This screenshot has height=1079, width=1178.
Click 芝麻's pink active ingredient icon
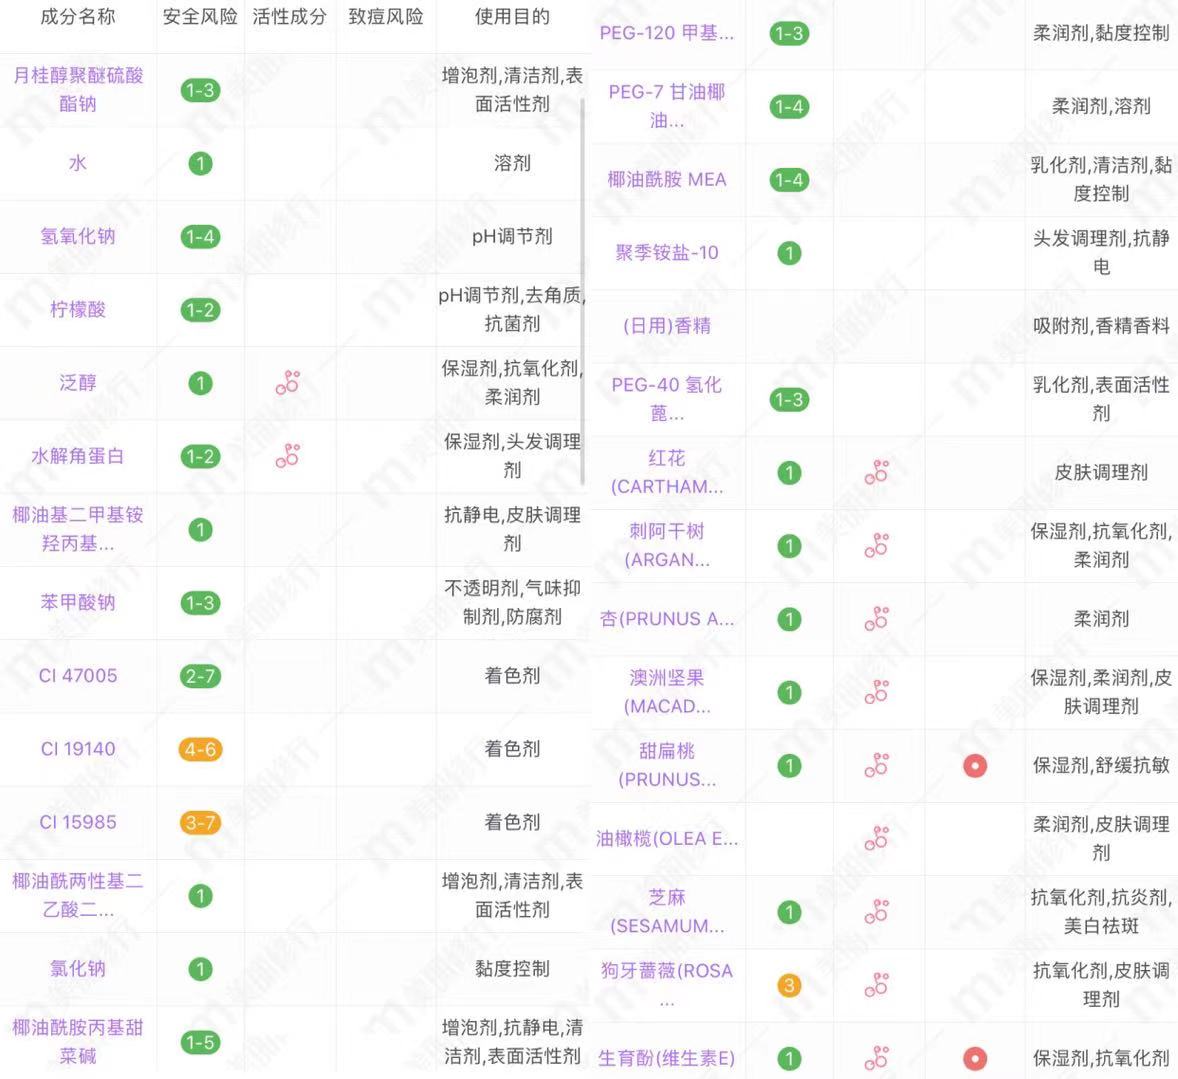click(877, 912)
